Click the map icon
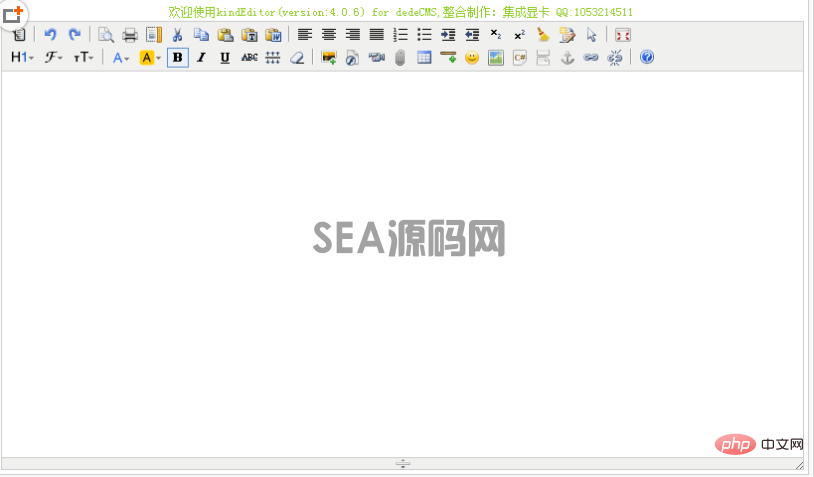The width and height of the screenshot is (814, 477). (x=496, y=58)
